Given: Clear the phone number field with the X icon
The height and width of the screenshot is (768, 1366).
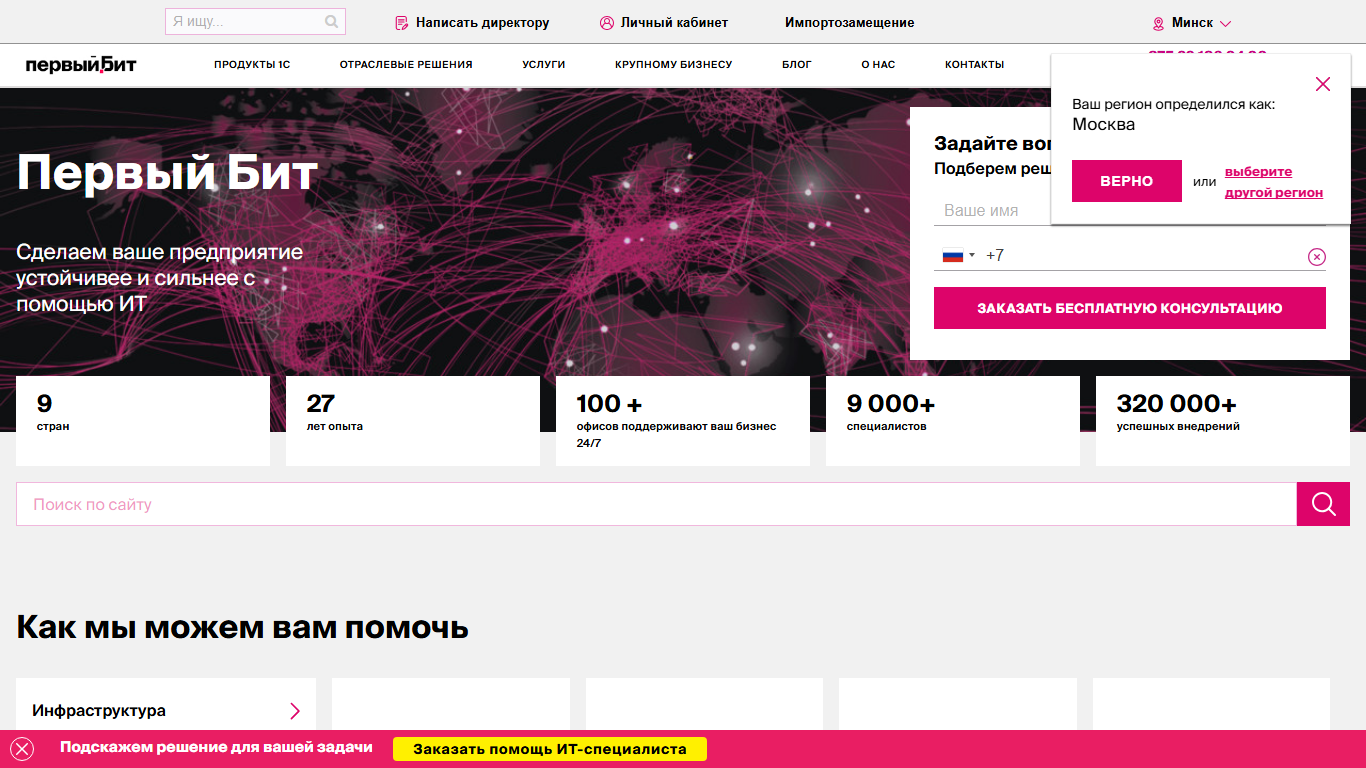Looking at the screenshot, I should click(1317, 257).
